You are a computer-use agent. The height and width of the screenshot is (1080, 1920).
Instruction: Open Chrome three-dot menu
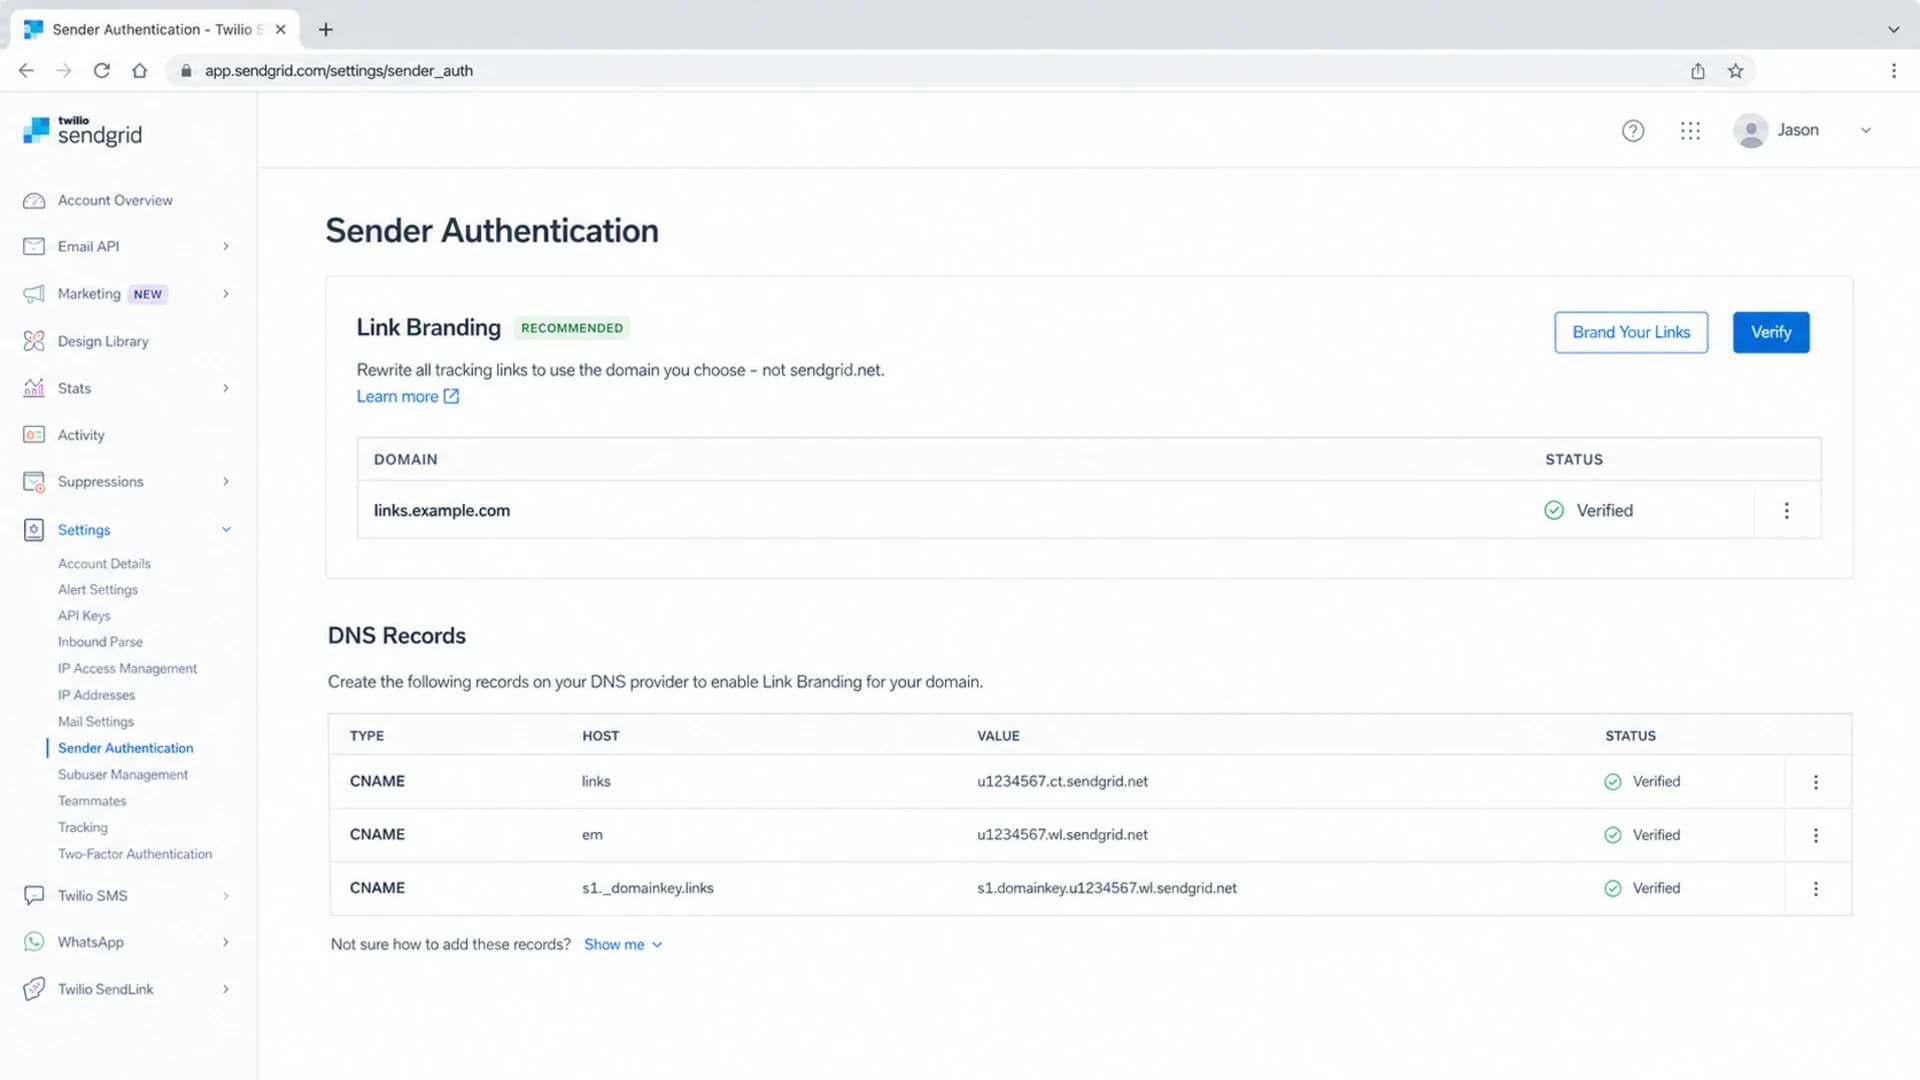[1893, 71]
